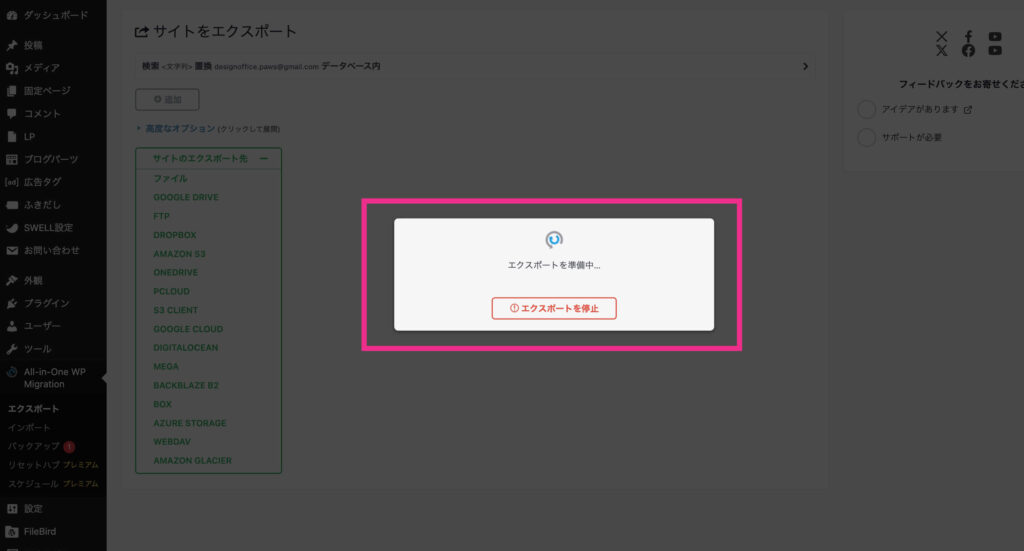Image resolution: width=1024 pixels, height=551 pixels.
Task: Click the All-in-One WP Migration icon
Action: 12,372
